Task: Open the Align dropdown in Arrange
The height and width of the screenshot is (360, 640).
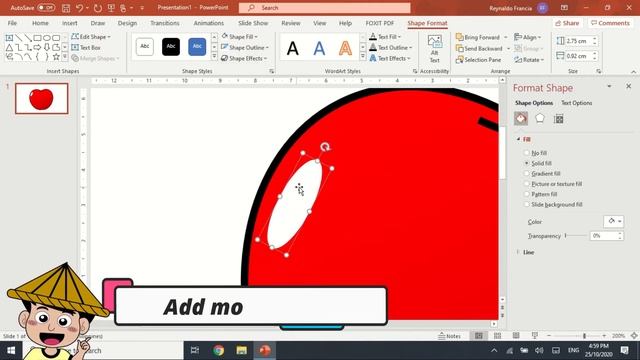Action: click(528, 37)
